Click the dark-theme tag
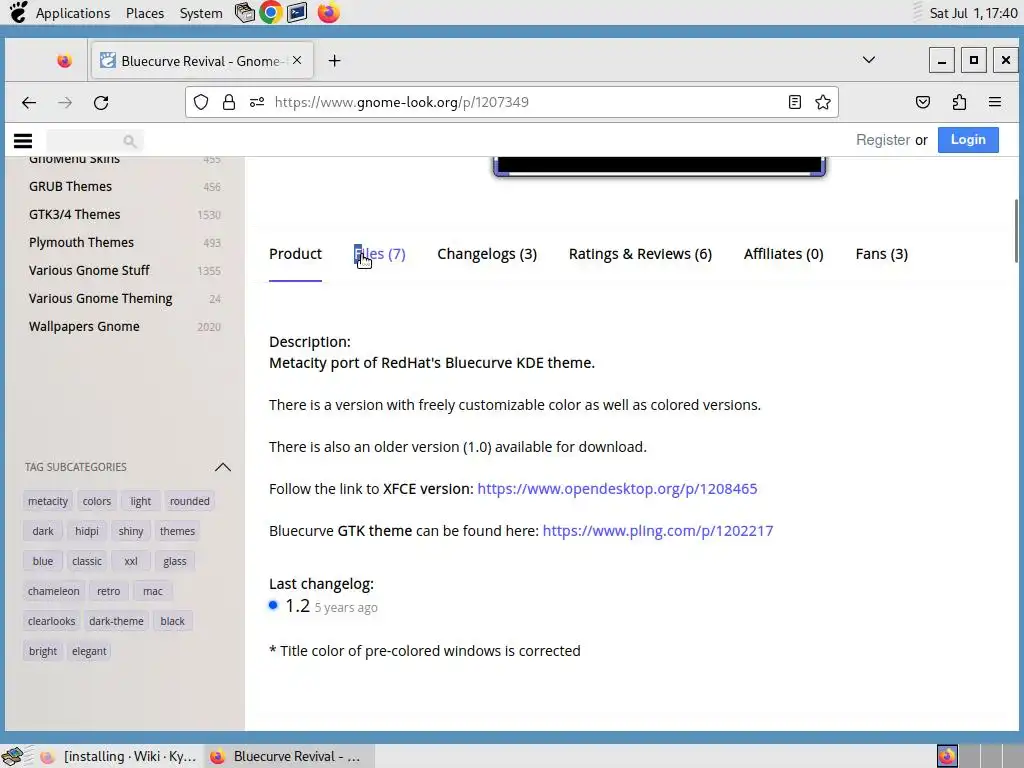Viewport: 1024px width, 768px height. click(x=116, y=621)
